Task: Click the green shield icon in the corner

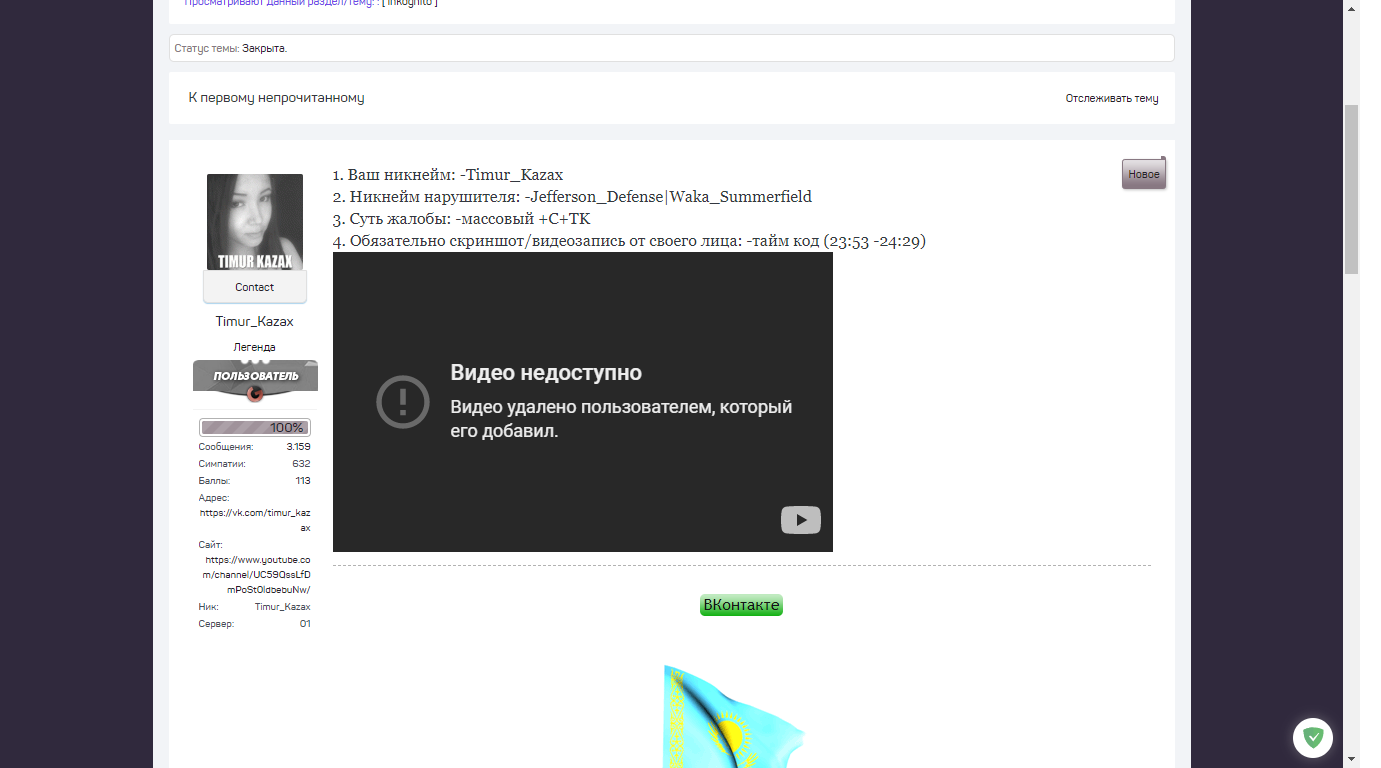Action: click(1313, 738)
